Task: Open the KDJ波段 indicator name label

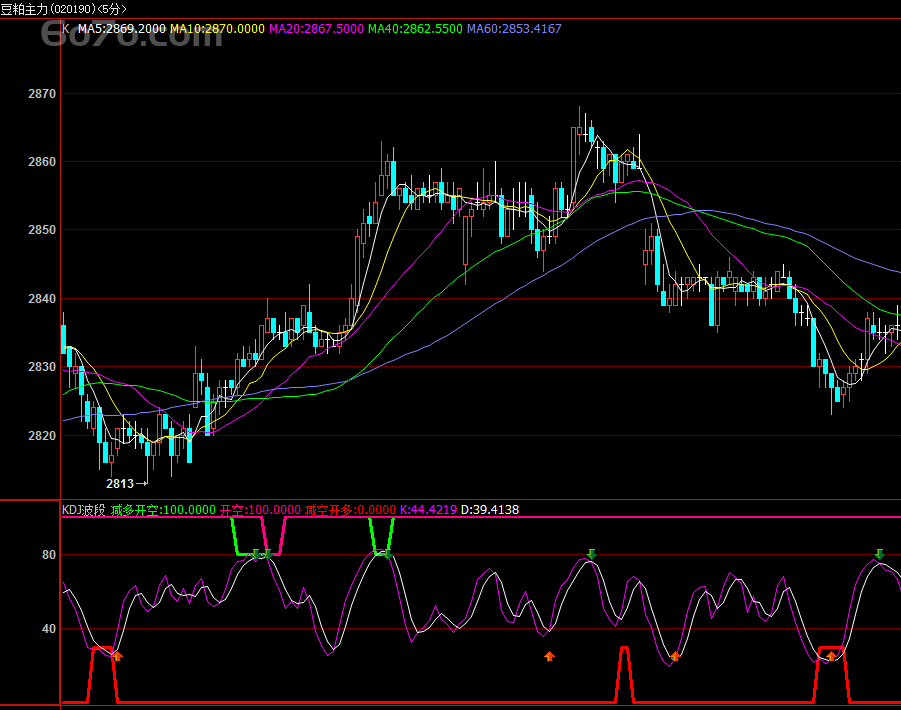Action: click(84, 510)
